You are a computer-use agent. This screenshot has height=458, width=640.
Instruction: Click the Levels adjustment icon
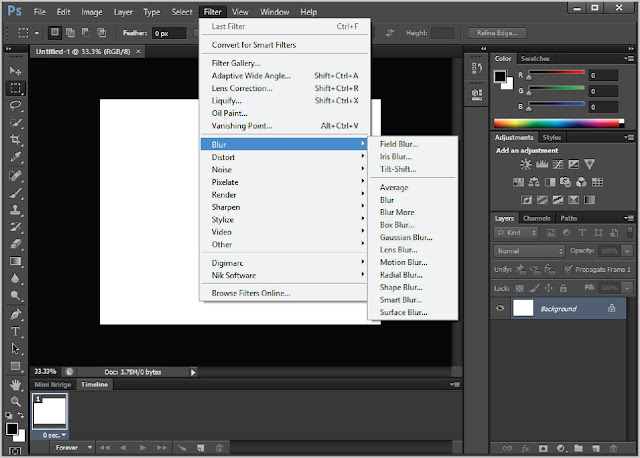pyautogui.click(x=542, y=165)
